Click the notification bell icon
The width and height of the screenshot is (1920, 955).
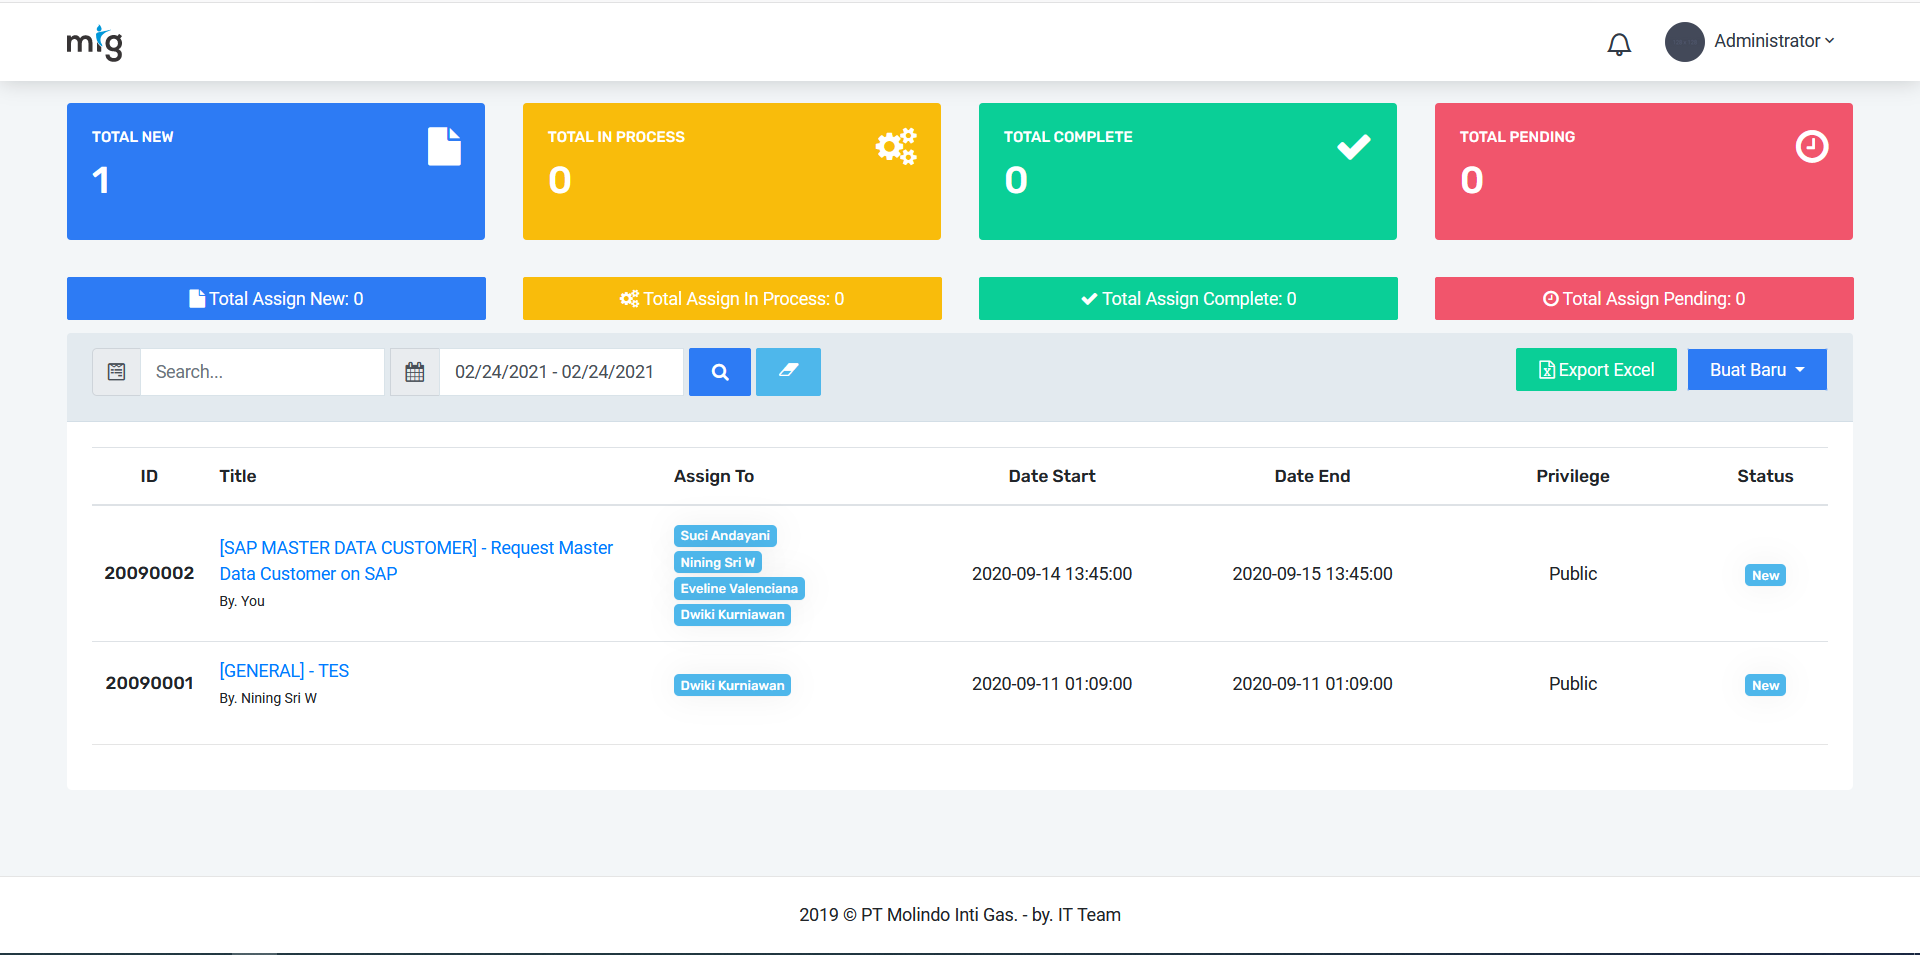[x=1619, y=44]
